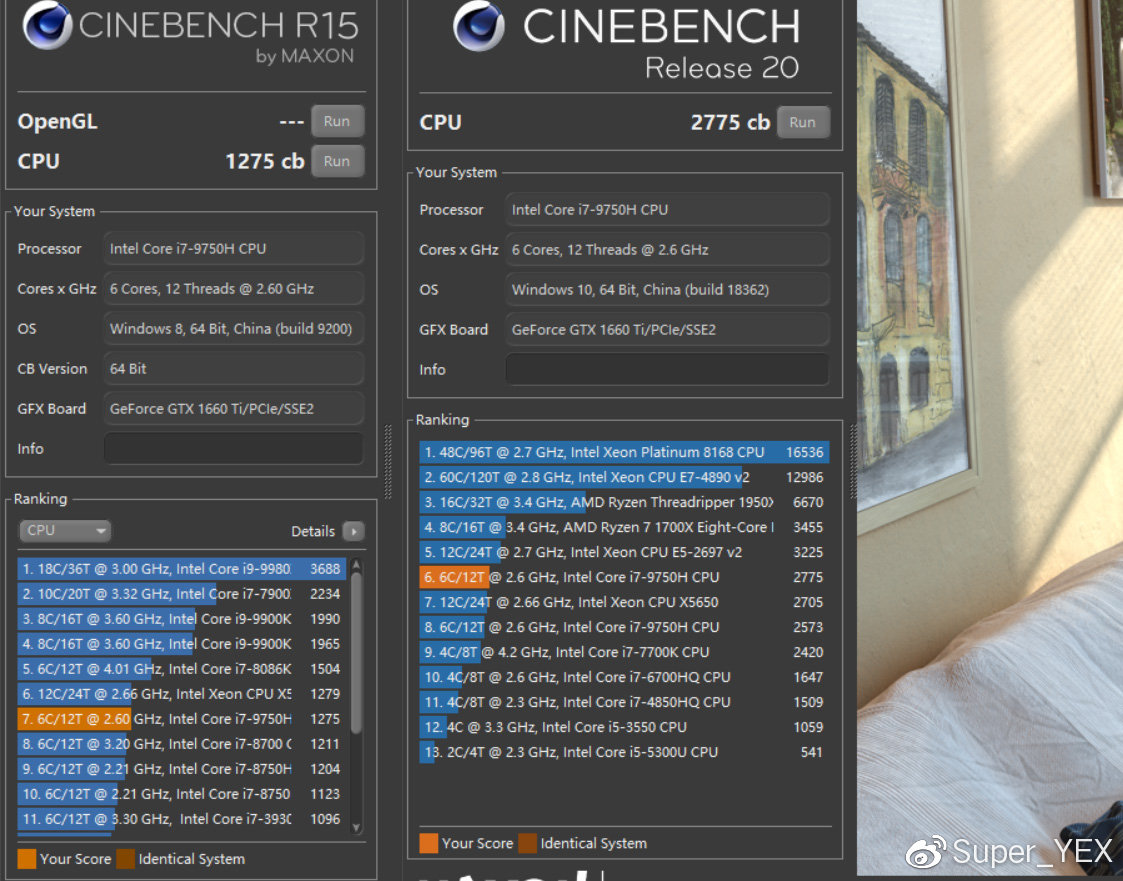Click R20 OS field Windows 10 build 18362
Viewport: 1123px width, 881px height.
point(667,290)
